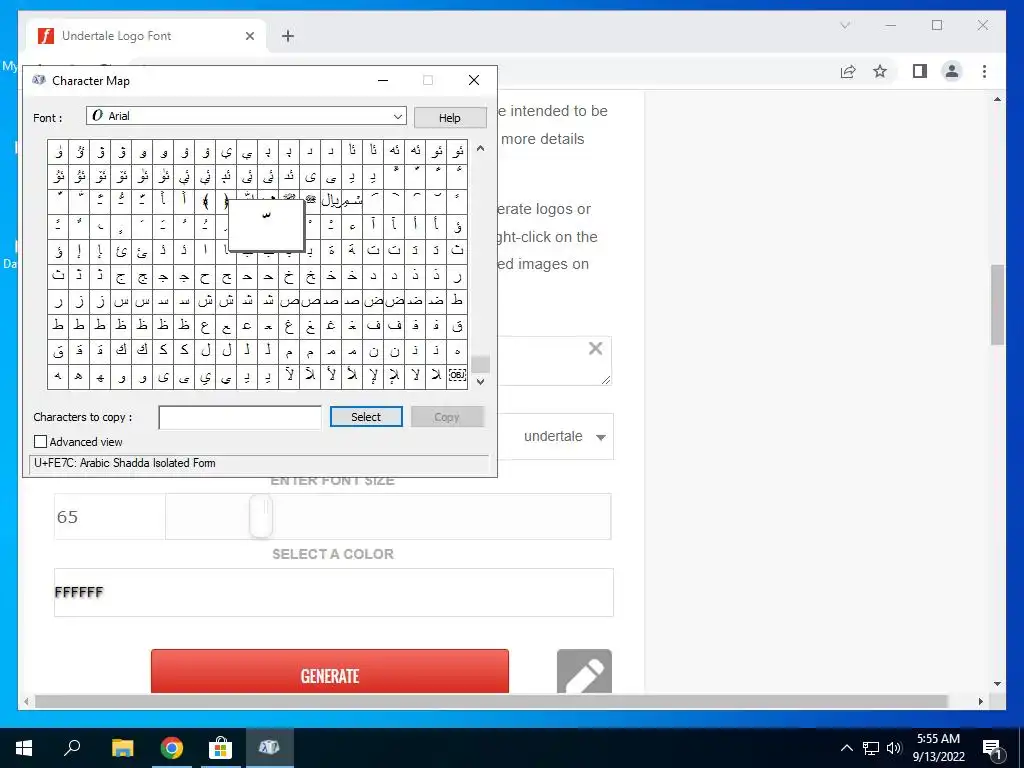Focus the Characters to copy field
Viewport: 1024px width, 768px height.
240,417
